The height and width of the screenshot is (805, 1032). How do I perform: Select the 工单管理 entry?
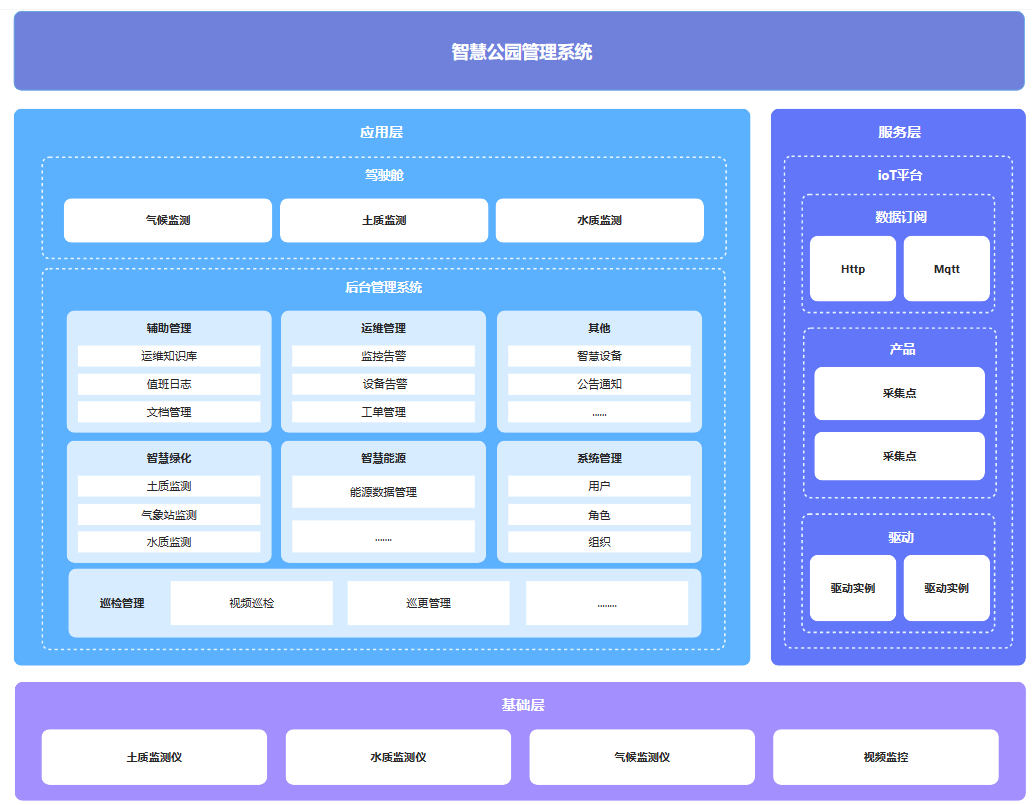coord(383,412)
